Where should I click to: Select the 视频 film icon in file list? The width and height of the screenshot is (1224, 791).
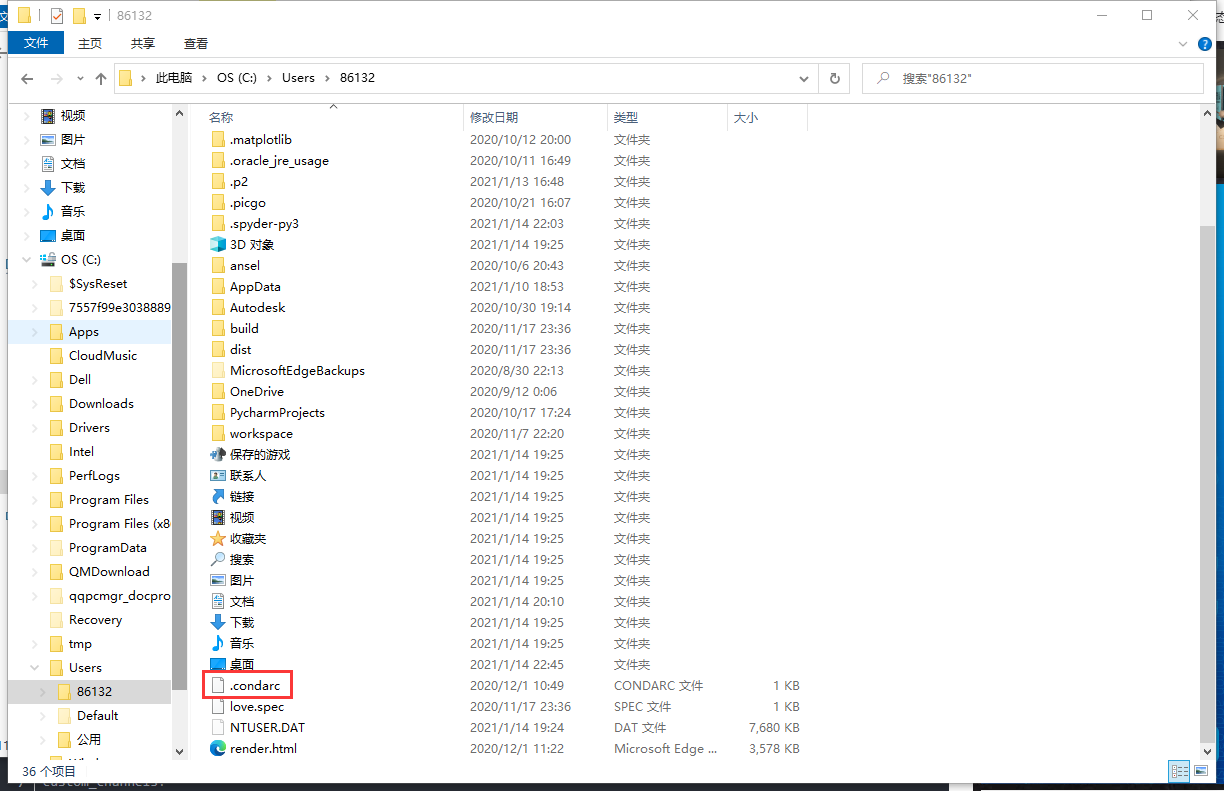click(219, 518)
